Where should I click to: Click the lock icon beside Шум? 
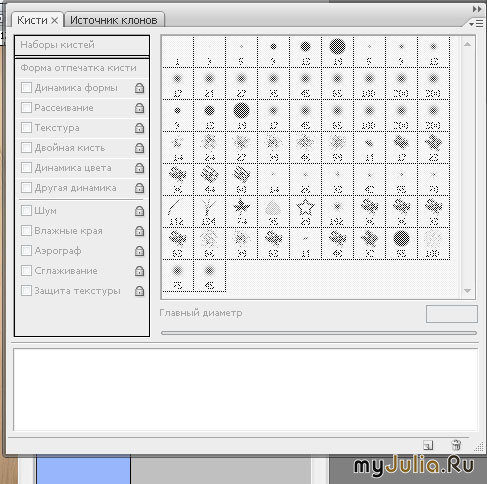pyautogui.click(x=139, y=211)
